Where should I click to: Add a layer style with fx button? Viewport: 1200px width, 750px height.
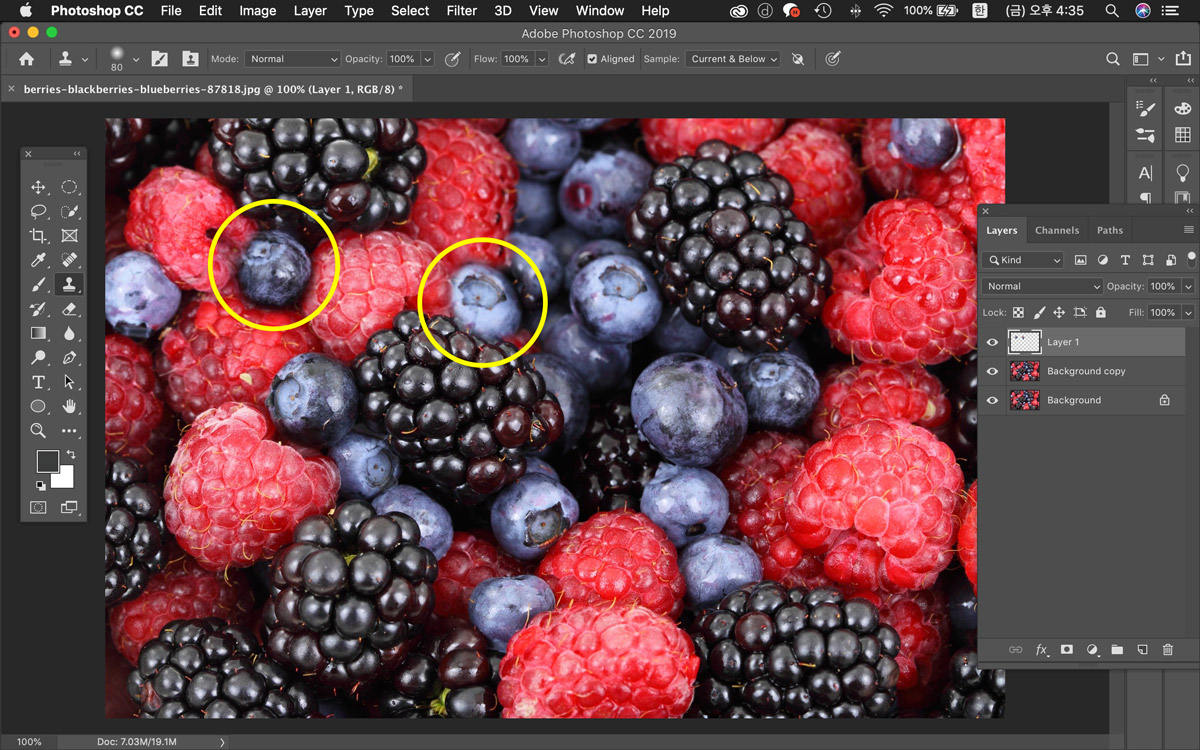[x=1041, y=650]
